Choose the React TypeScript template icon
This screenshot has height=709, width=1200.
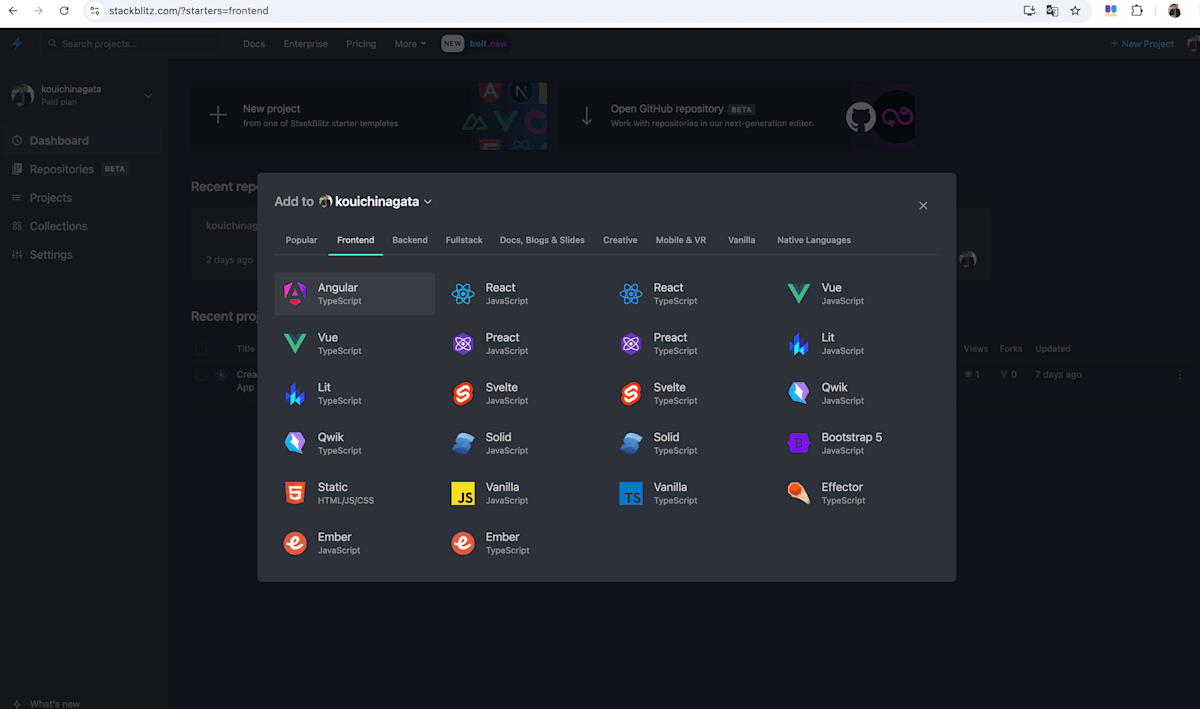pos(631,293)
